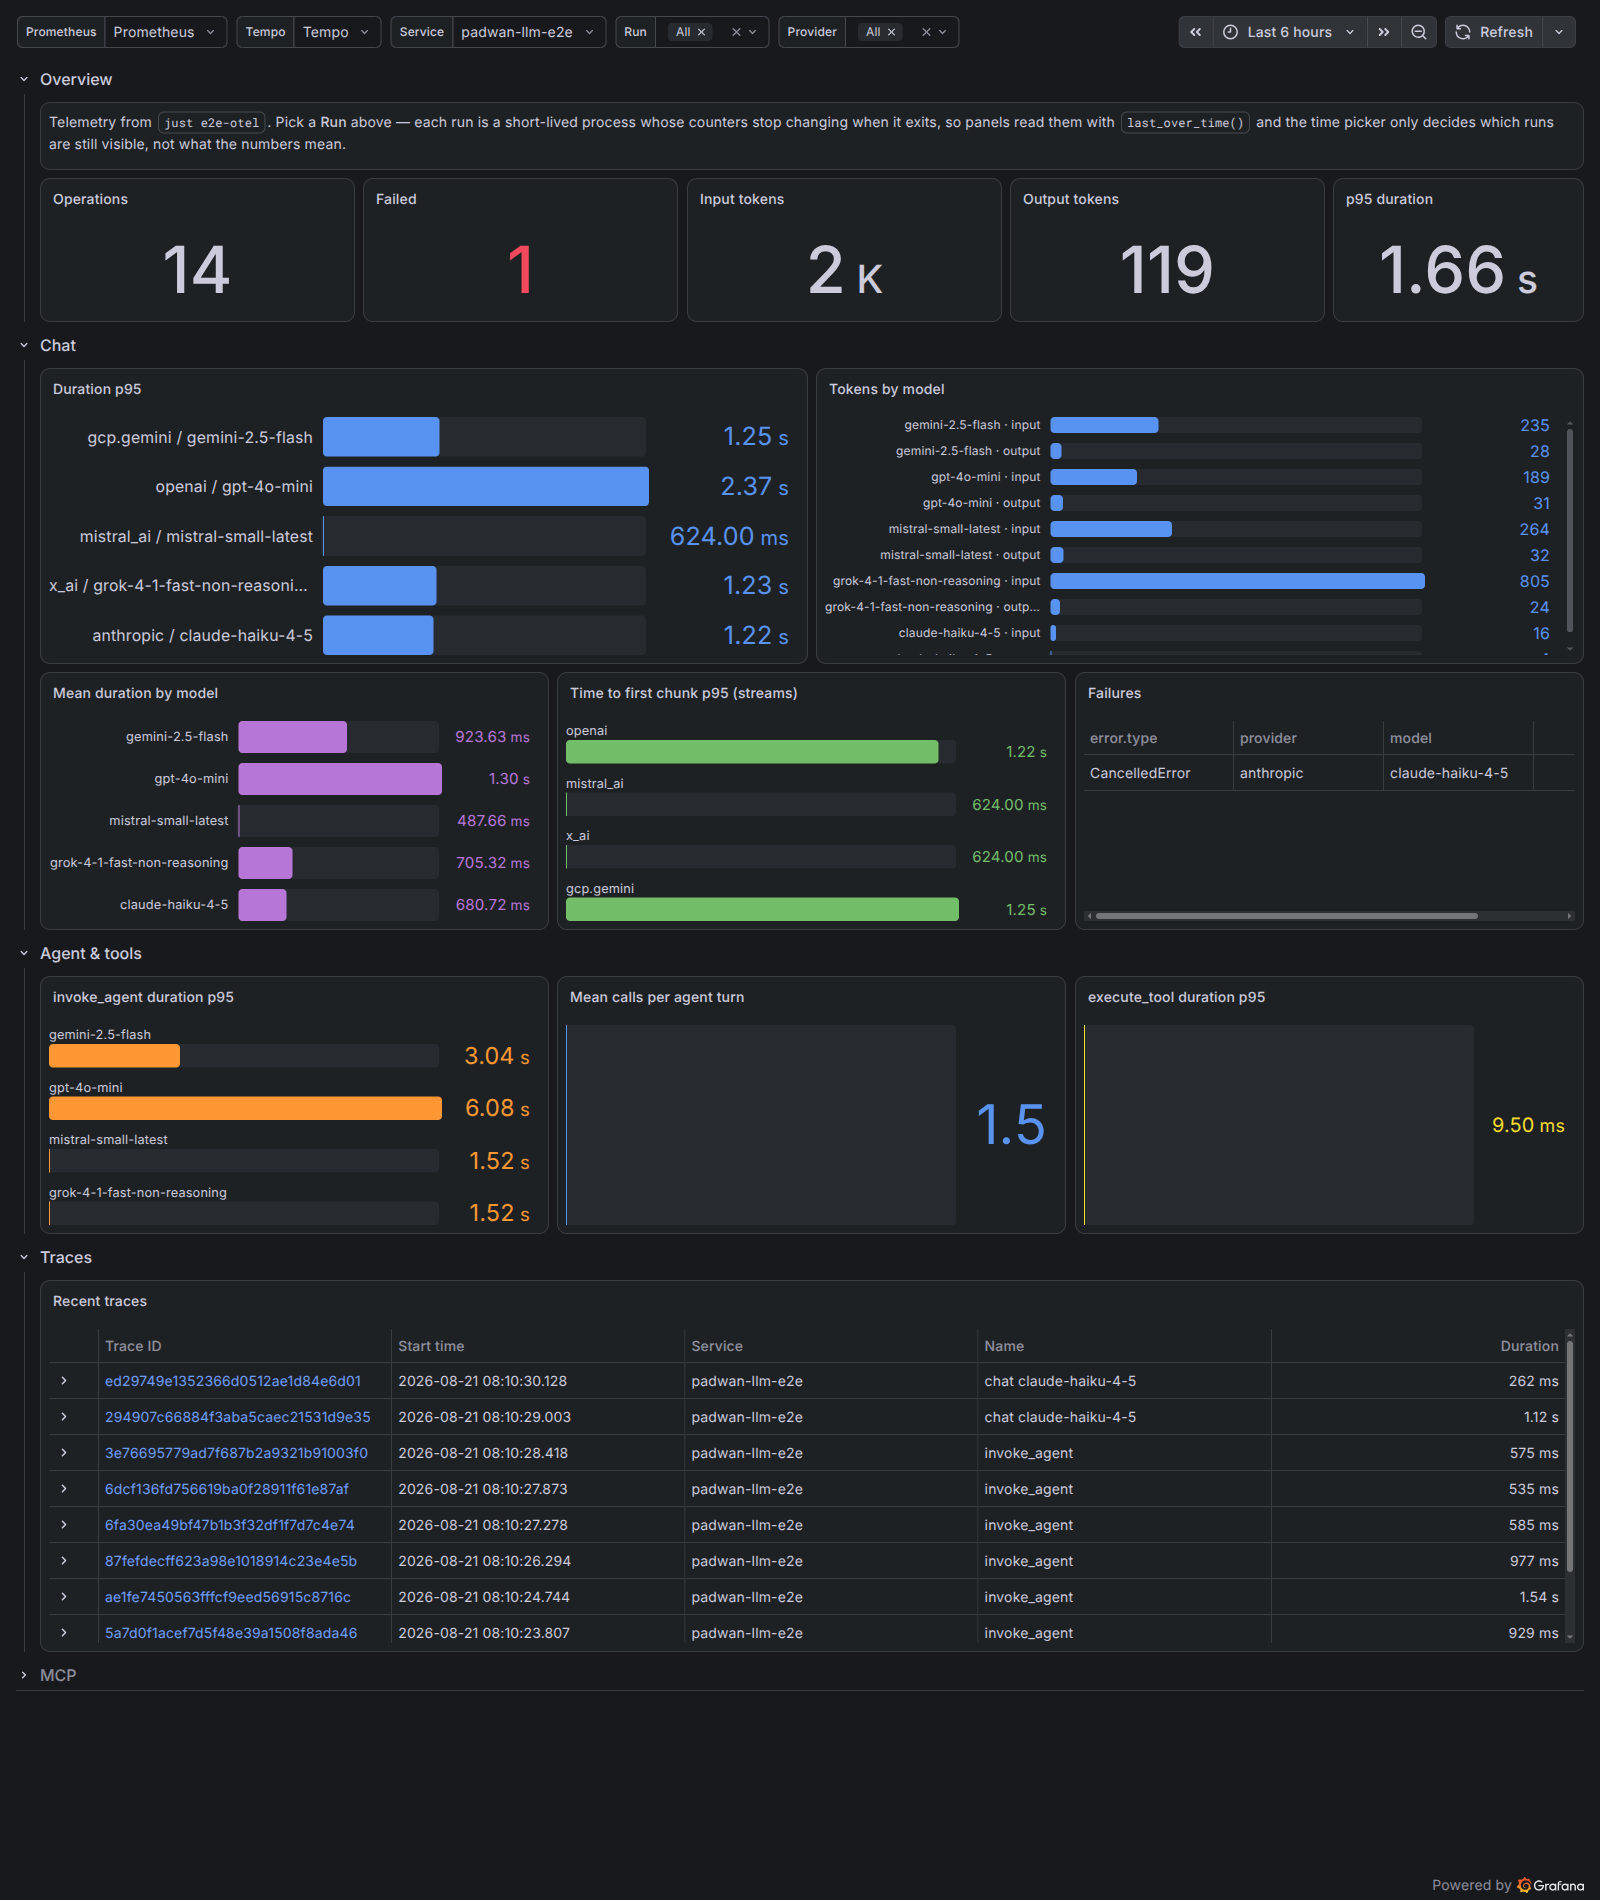This screenshot has width=1600, height=1900.
Task: Click the Refresh dashboard button
Action: (1494, 32)
